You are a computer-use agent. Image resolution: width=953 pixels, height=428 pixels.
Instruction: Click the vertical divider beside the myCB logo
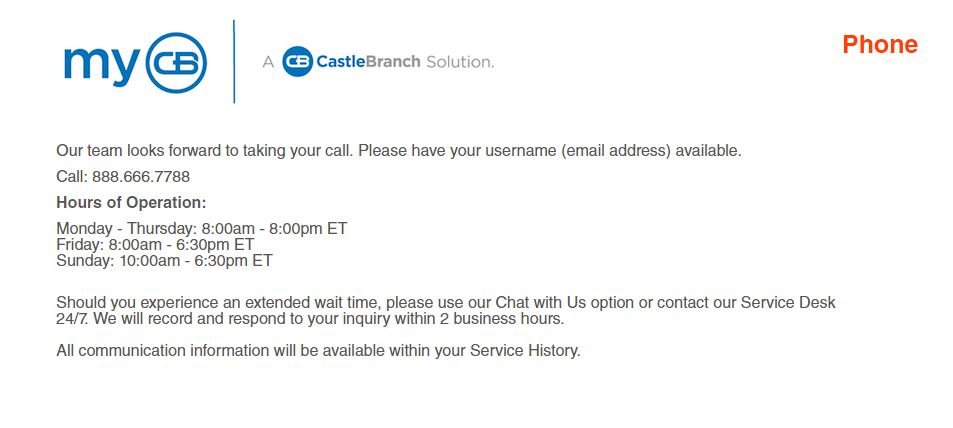click(234, 61)
